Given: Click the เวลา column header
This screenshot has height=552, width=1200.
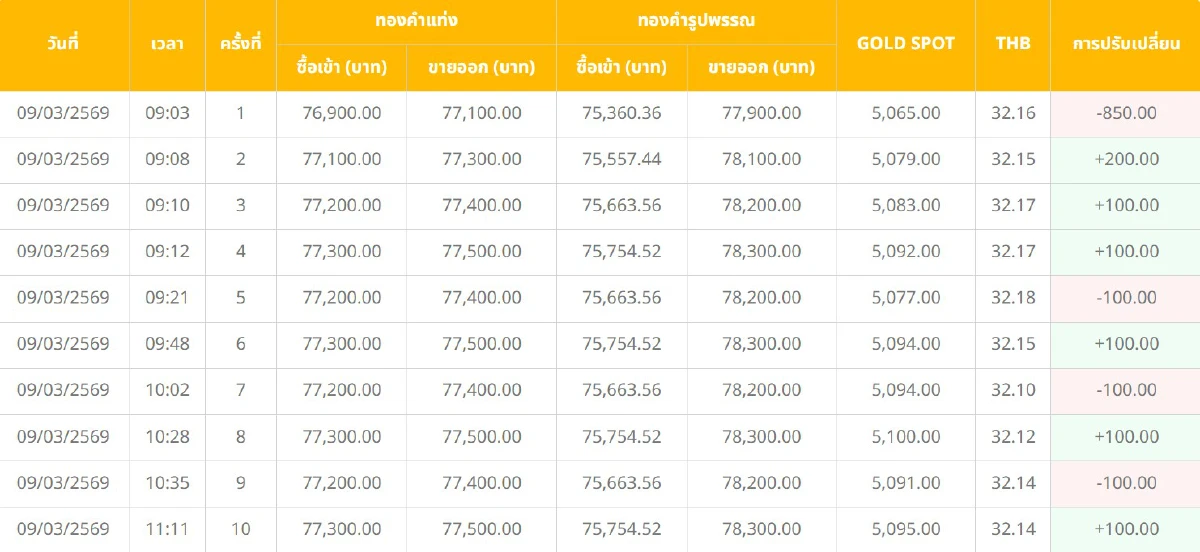Looking at the screenshot, I should point(167,44).
